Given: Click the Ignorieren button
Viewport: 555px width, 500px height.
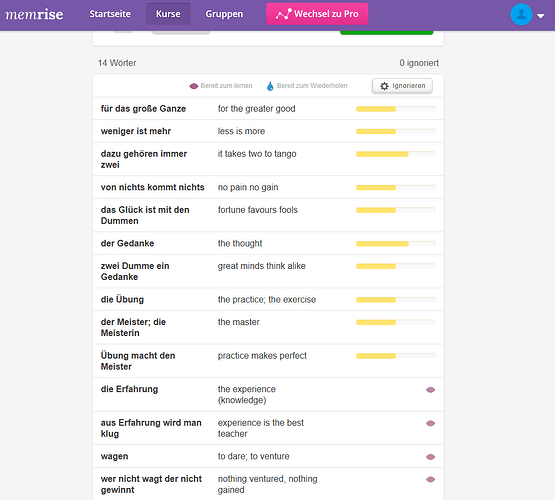Looking at the screenshot, I should click(x=402, y=86).
